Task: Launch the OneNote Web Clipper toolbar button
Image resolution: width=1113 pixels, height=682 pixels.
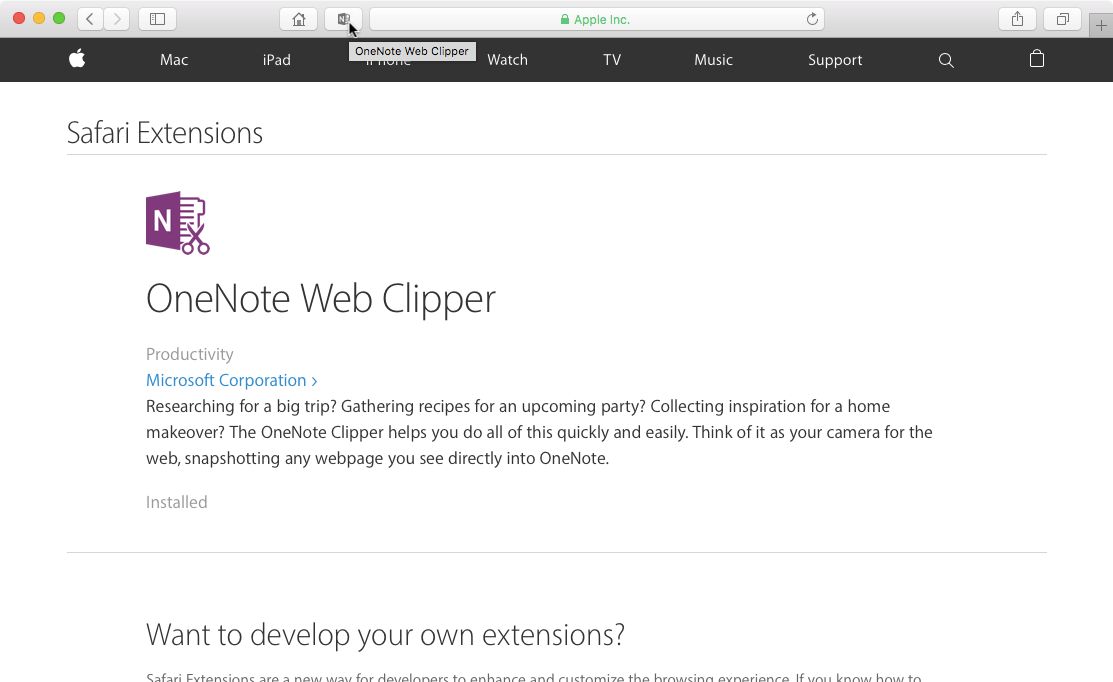Action: coord(344,19)
